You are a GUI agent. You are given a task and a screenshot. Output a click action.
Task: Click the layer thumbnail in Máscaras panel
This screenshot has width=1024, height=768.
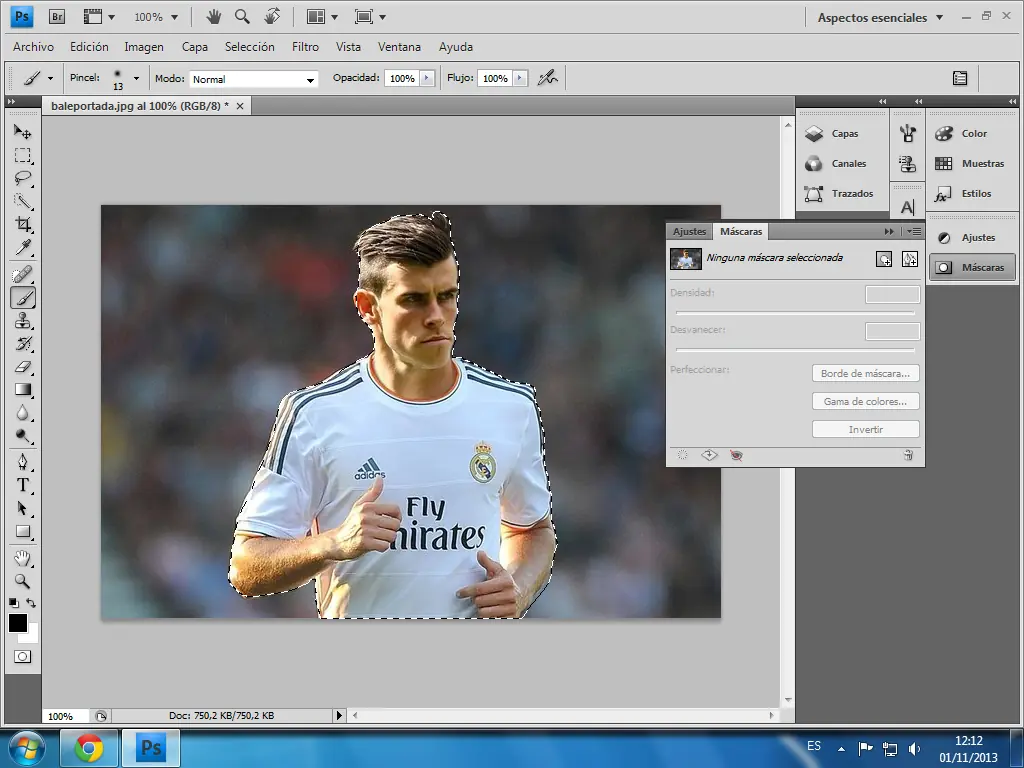686,259
